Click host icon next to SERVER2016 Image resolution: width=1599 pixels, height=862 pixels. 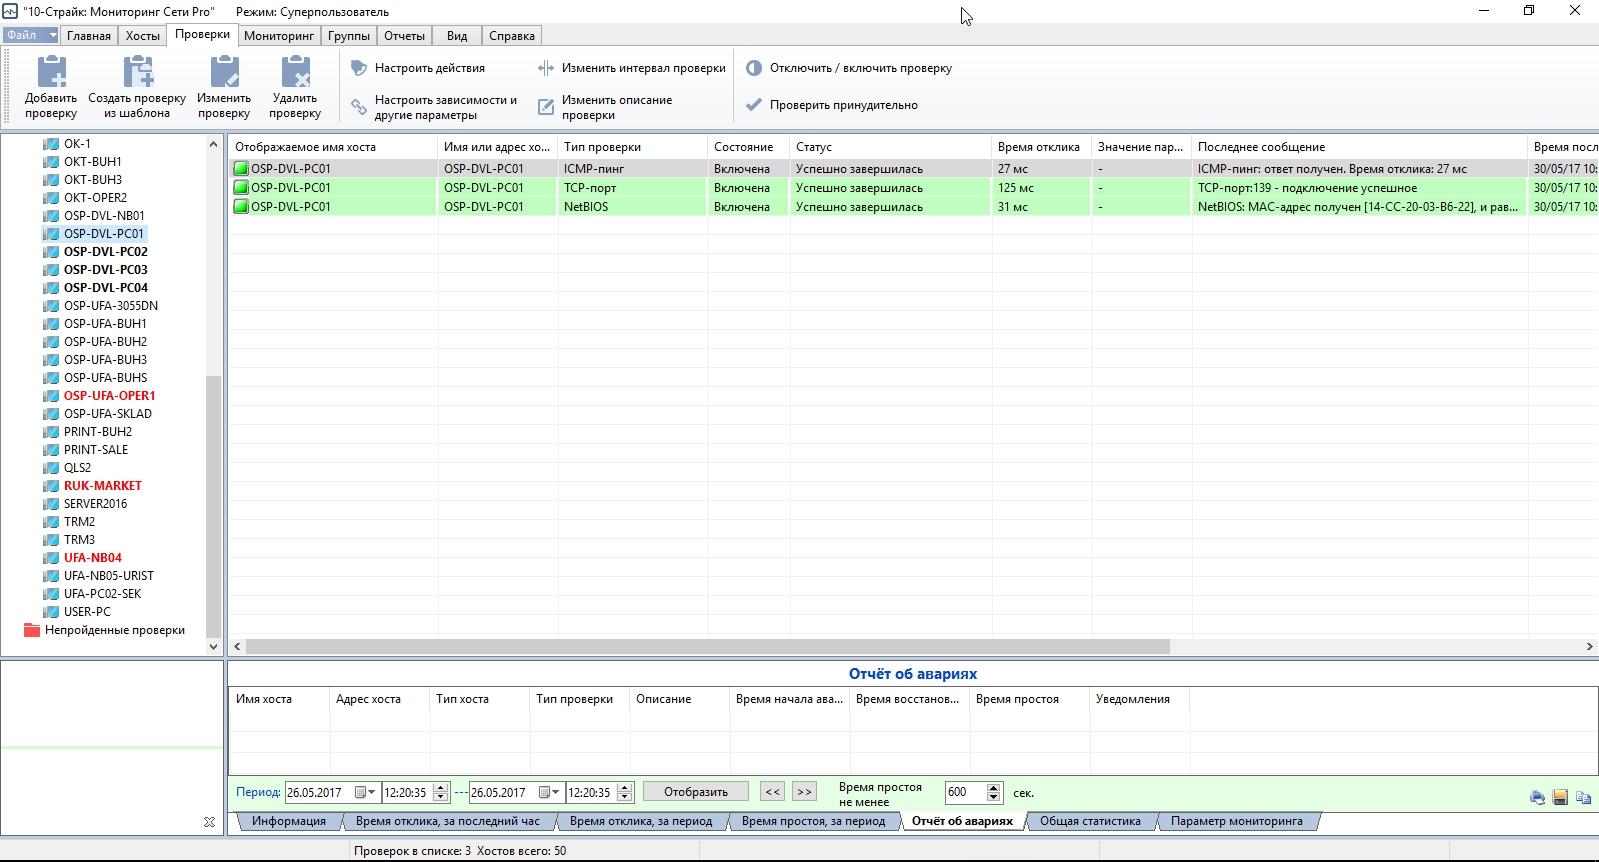51,504
